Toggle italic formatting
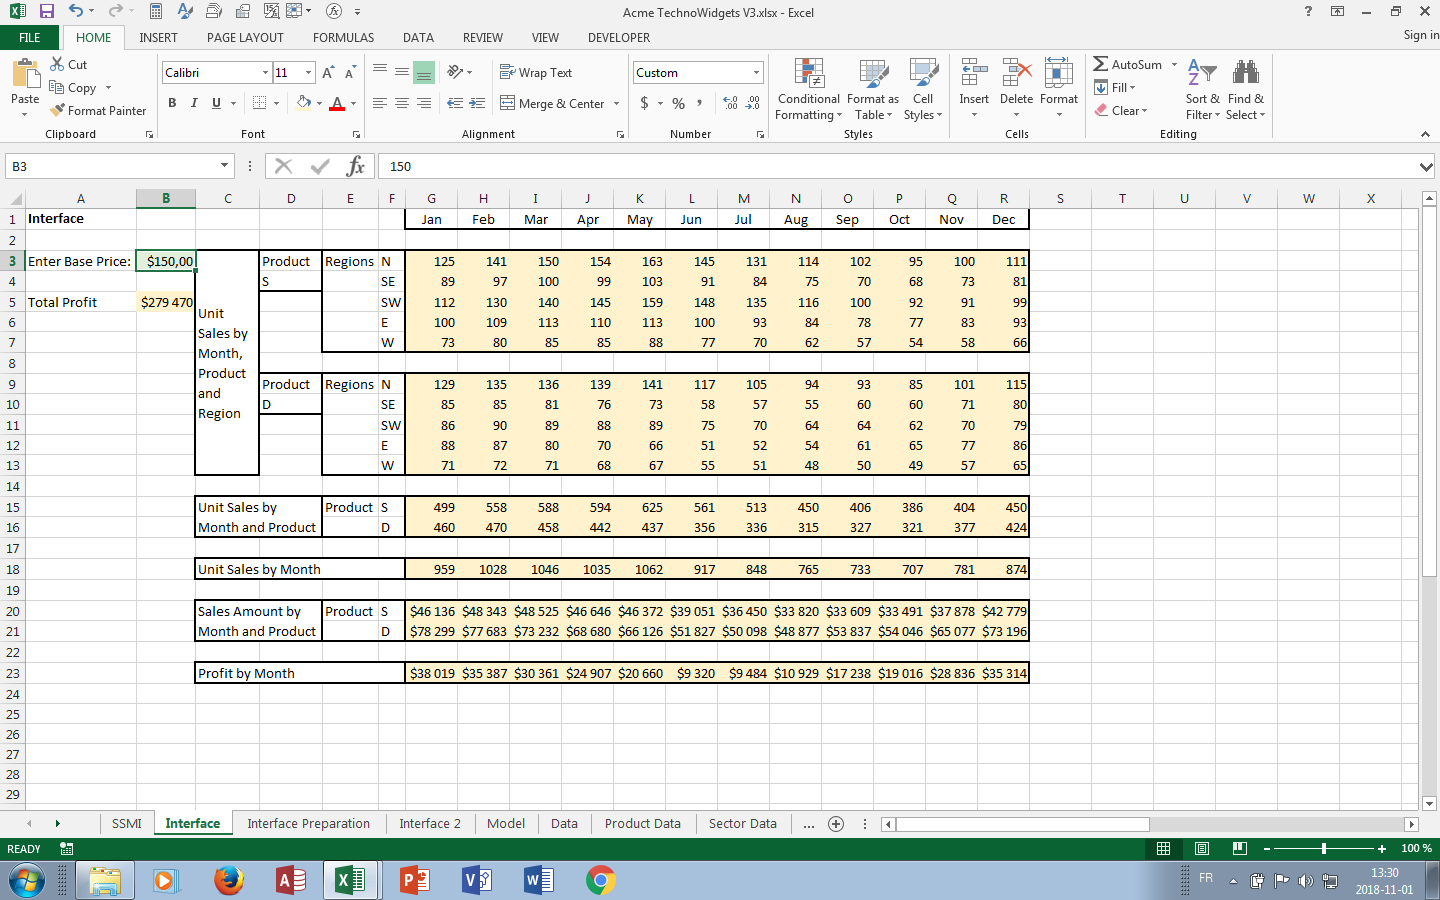 tap(193, 103)
